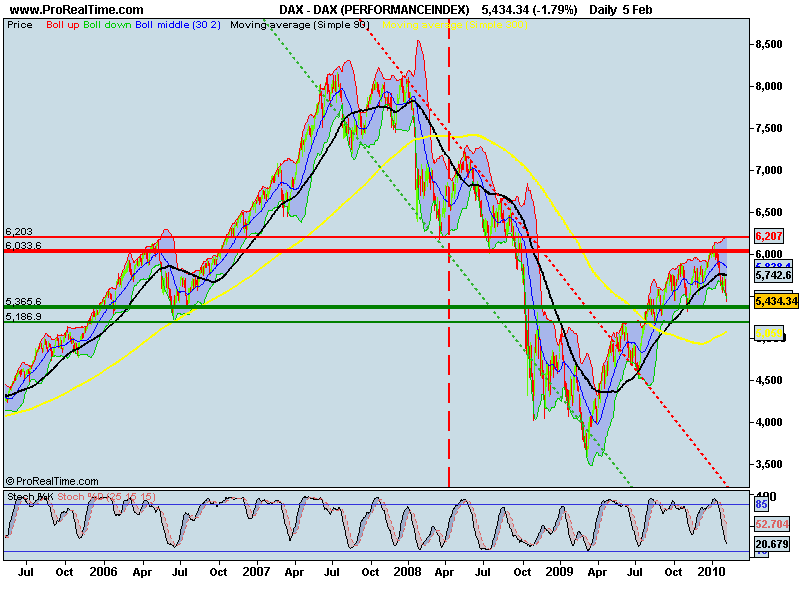Click the 6,033.6 resistance level label

coord(23,245)
